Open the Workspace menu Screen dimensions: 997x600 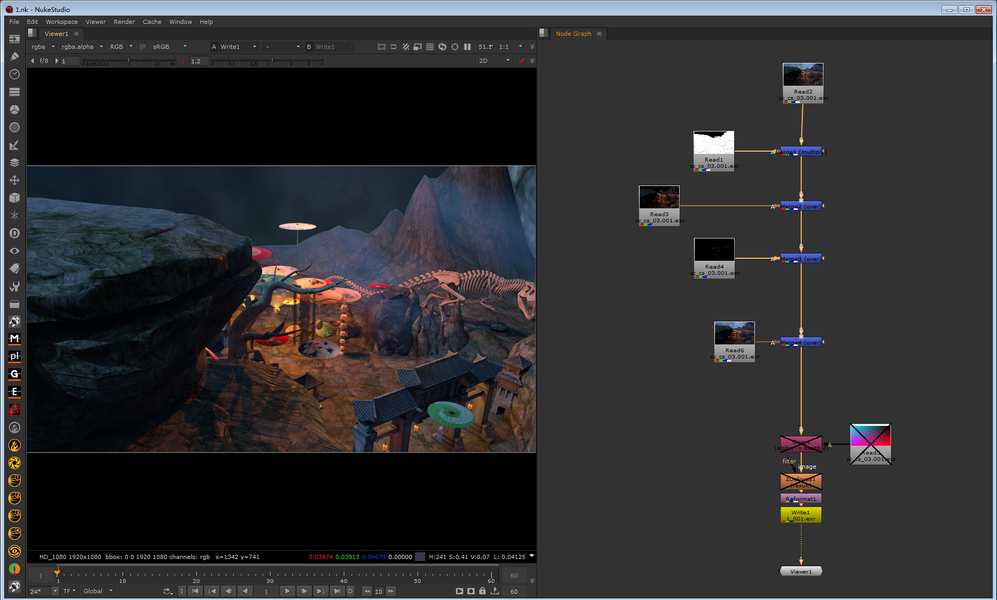tap(61, 22)
